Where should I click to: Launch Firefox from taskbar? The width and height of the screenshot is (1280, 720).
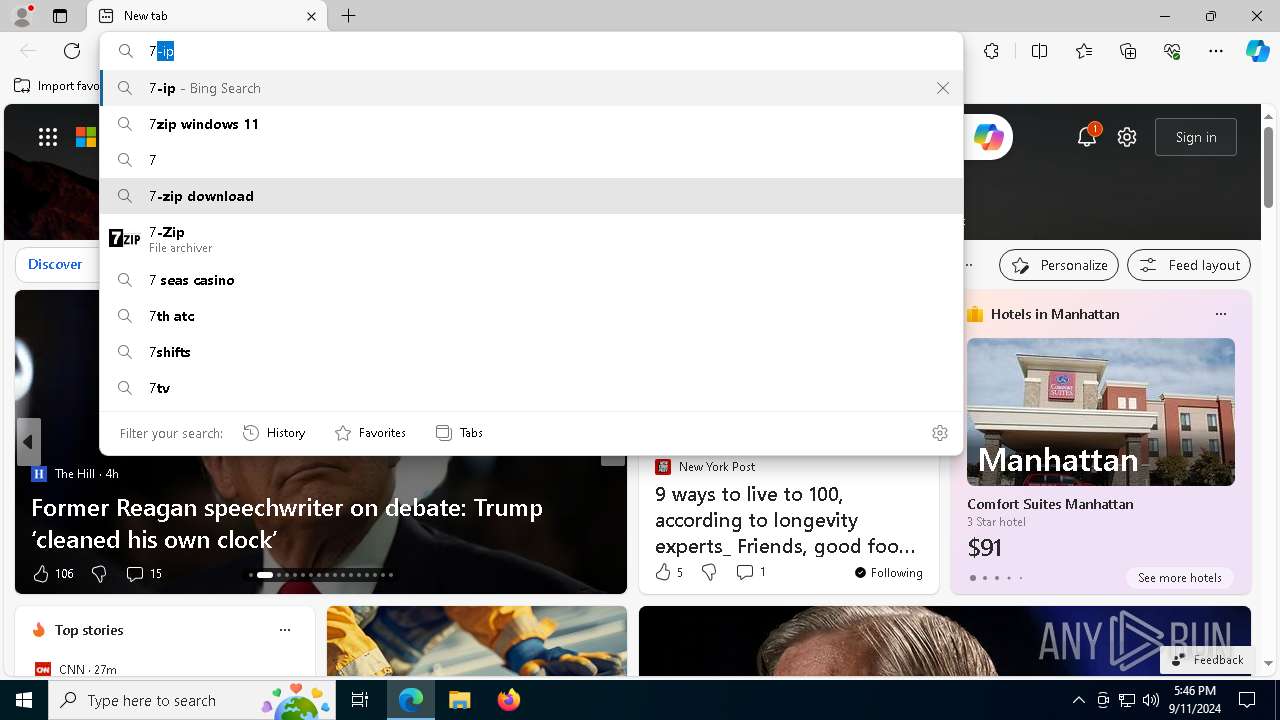[x=508, y=700]
